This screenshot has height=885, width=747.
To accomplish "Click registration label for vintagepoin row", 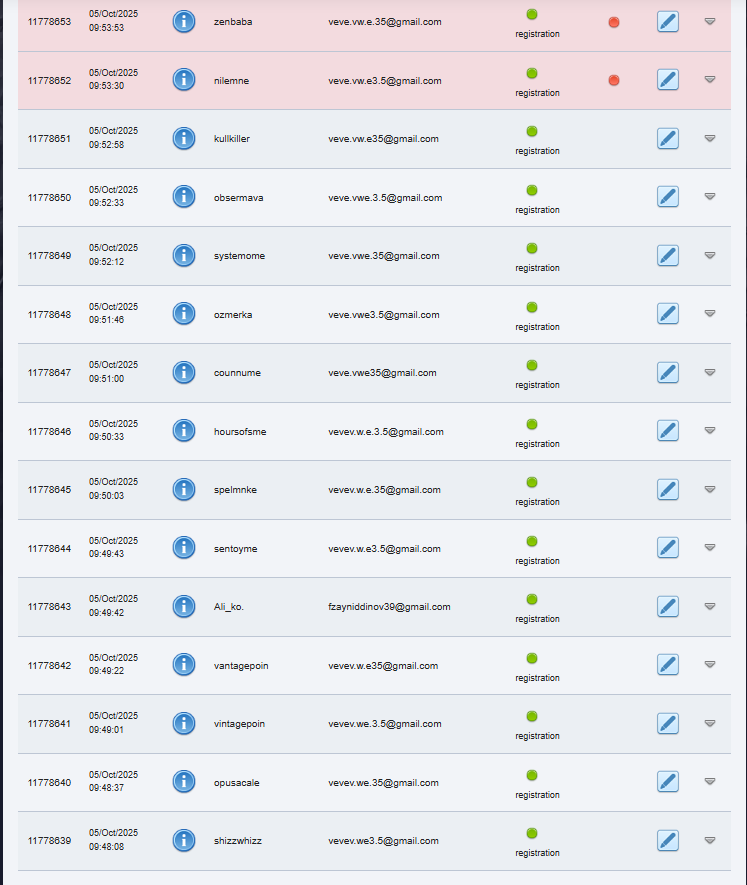I will 537,736.
